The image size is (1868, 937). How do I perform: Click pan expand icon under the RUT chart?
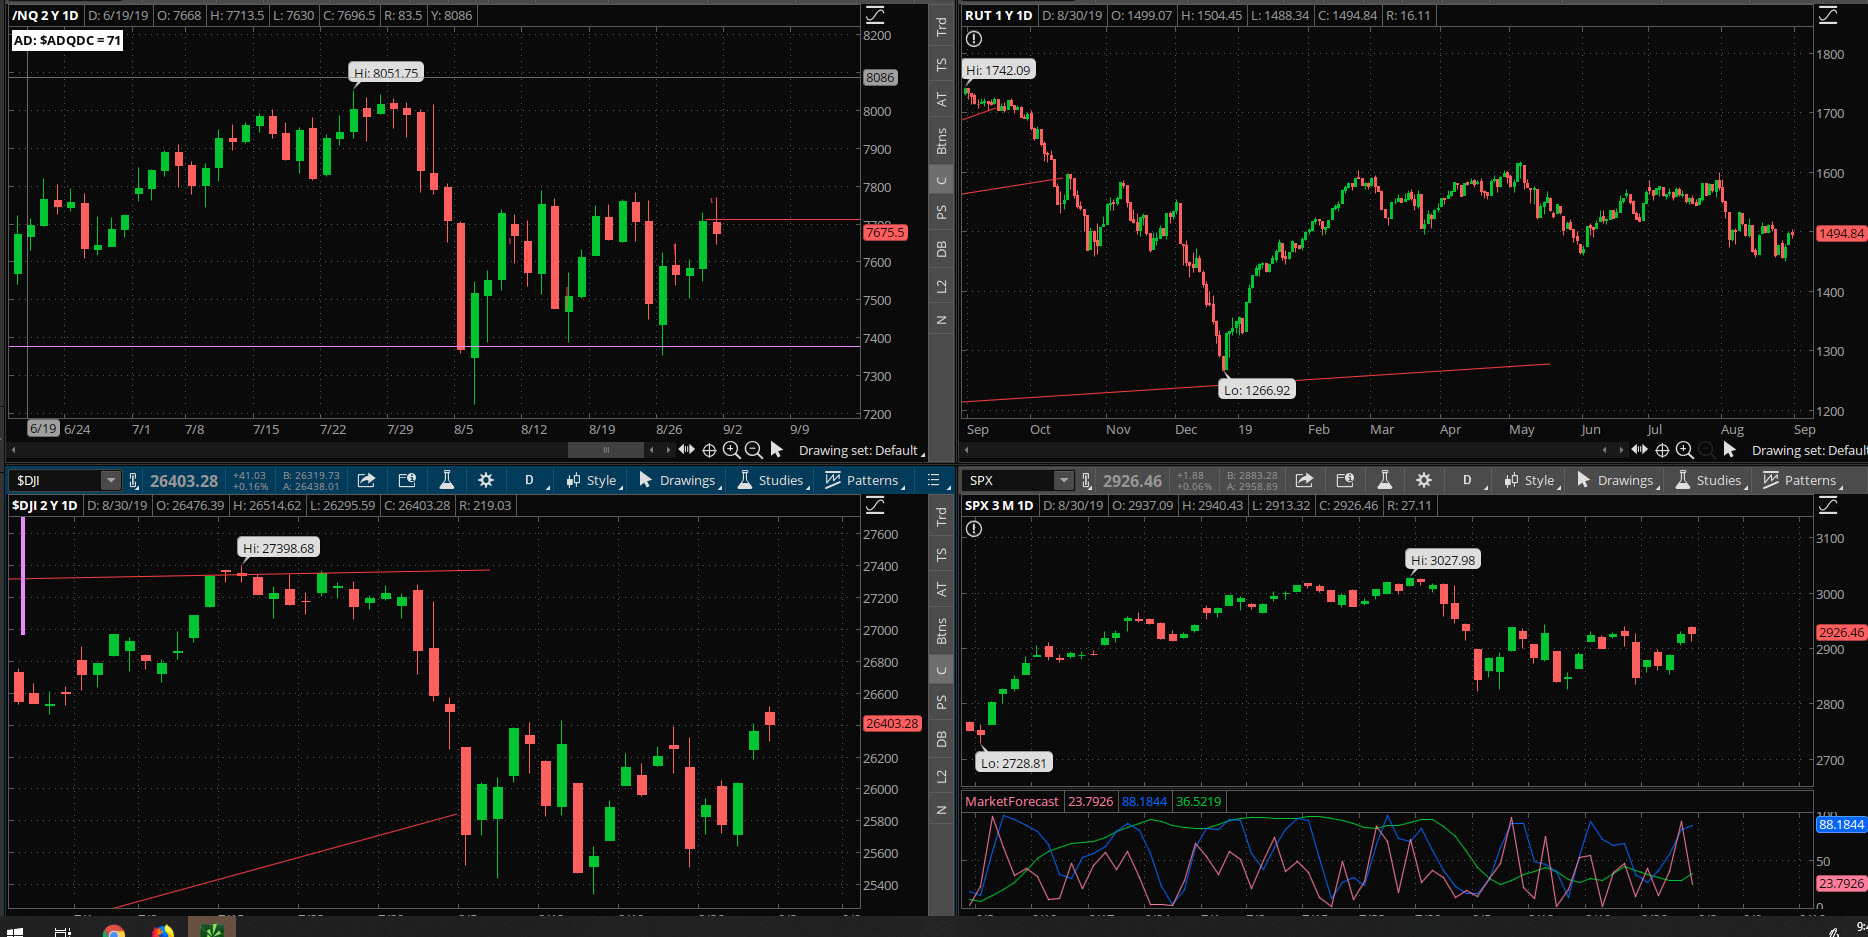coord(1639,450)
